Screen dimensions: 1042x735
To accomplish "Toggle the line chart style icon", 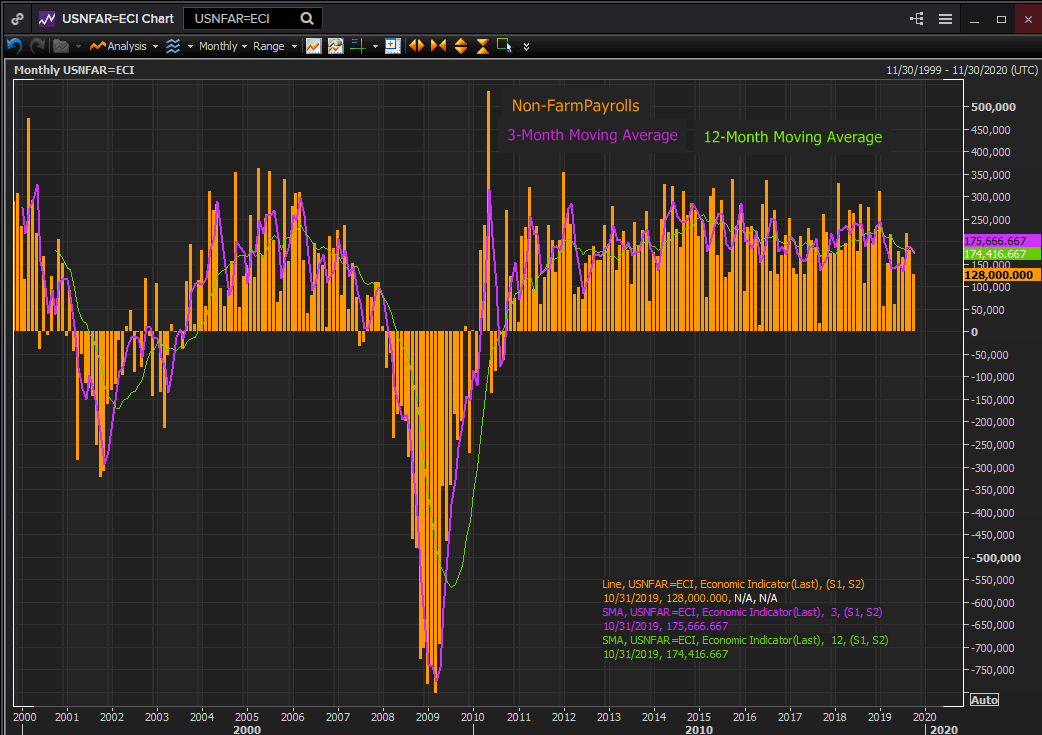I will (313, 46).
